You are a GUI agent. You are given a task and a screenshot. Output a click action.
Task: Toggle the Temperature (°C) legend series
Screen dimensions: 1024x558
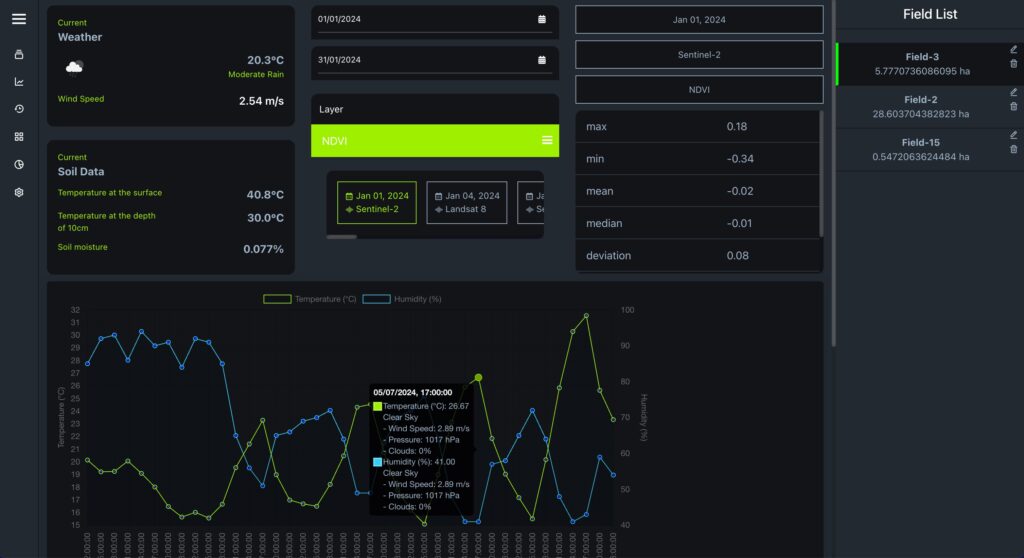pyautogui.click(x=310, y=299)
